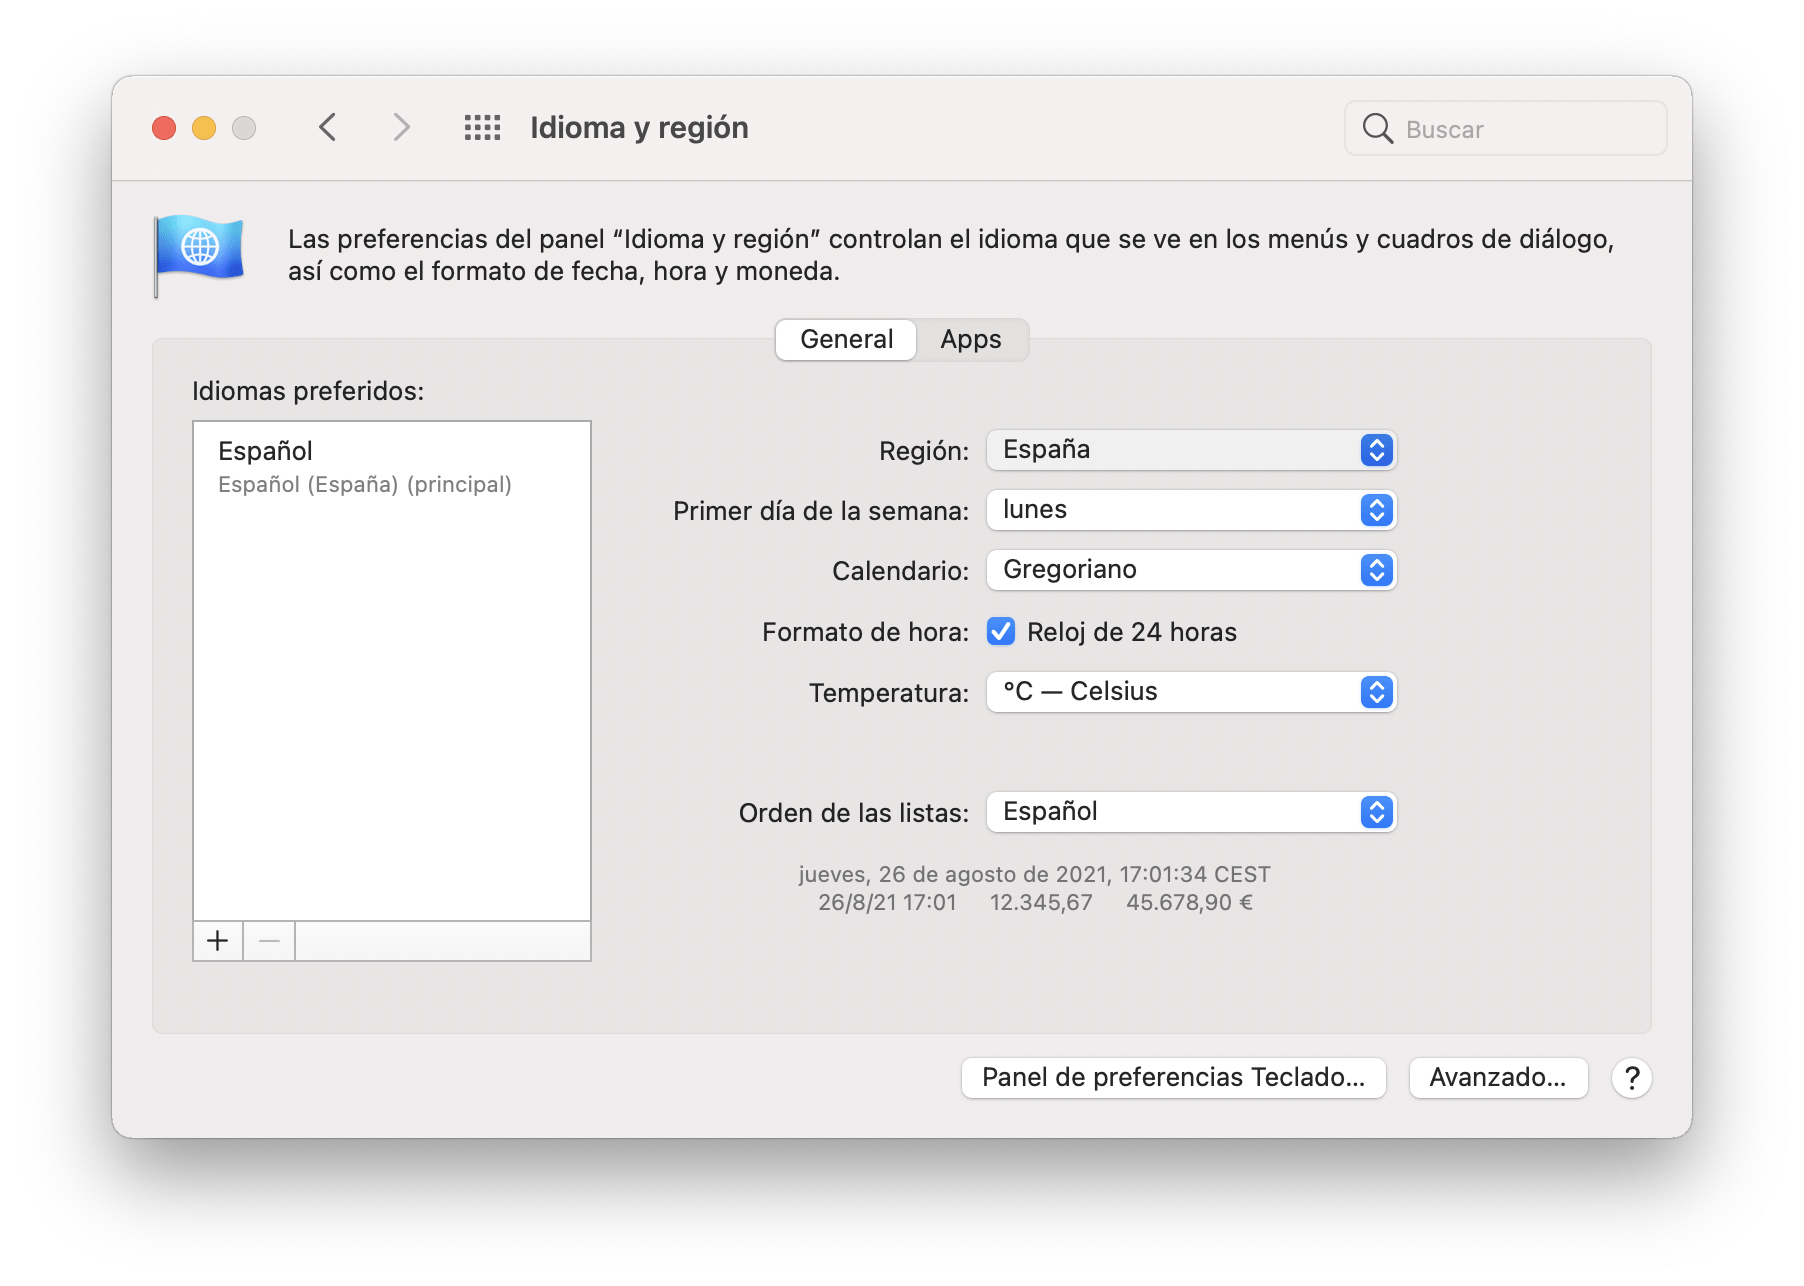Open help with the question mark icon
This screenshot has height=1286, width=1804.
coord(1632,1078)
